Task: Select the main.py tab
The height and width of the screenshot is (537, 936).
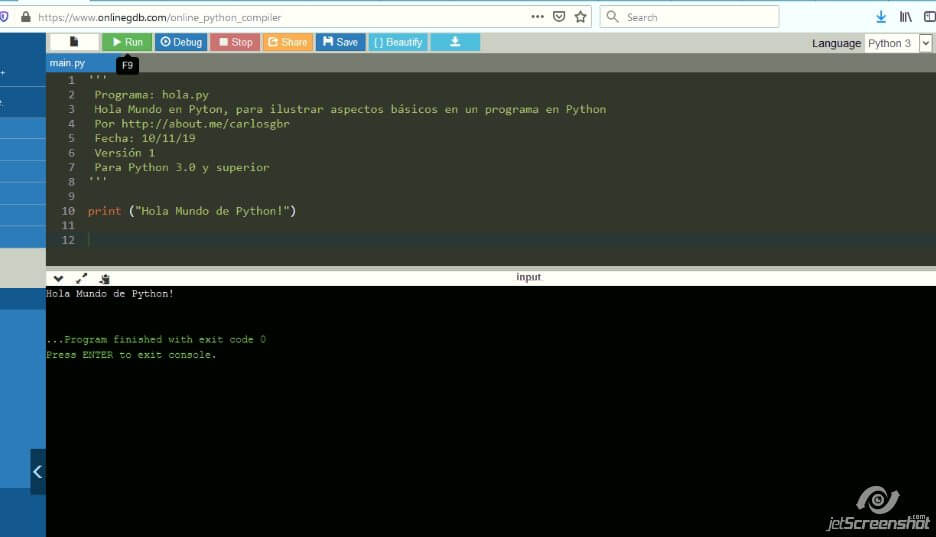Action: [67, 63]
